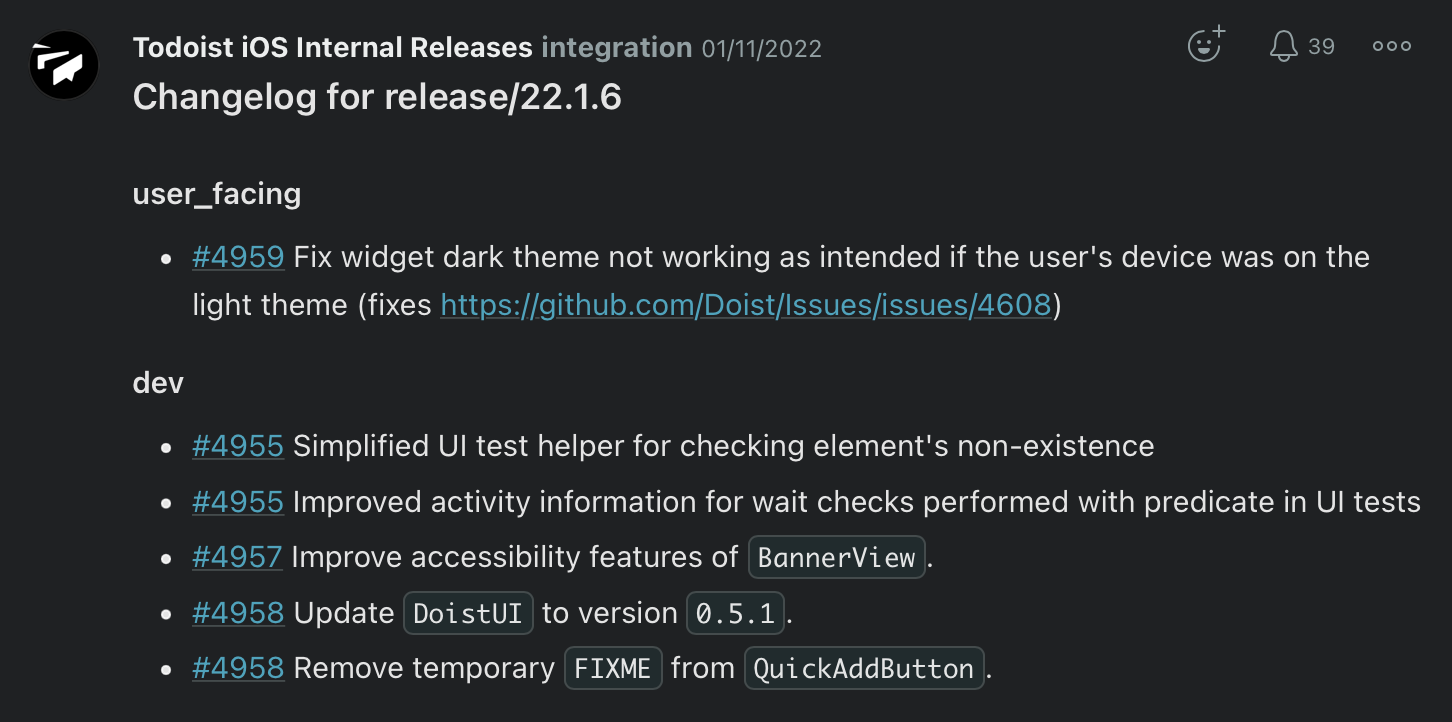Open the three-dot overflow menu
The height and width of the screenshot is (722, 1452).
[1391, 45]
